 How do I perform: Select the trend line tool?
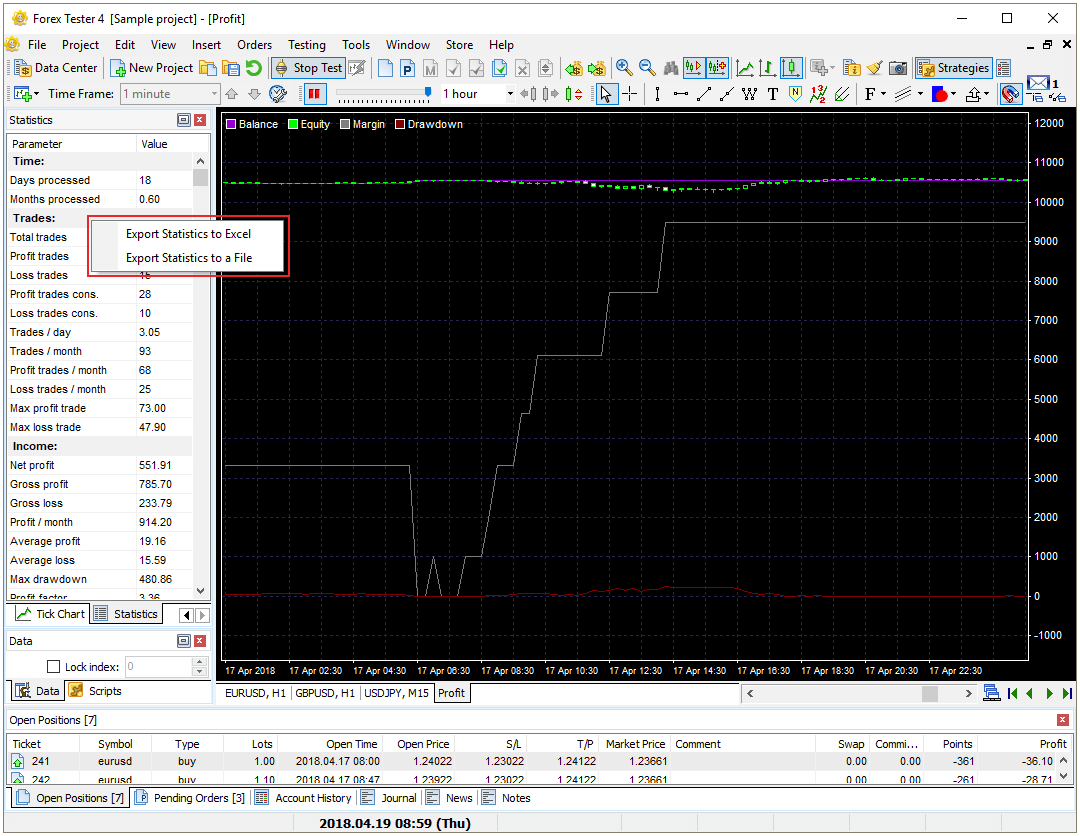(x=703, y=94)
